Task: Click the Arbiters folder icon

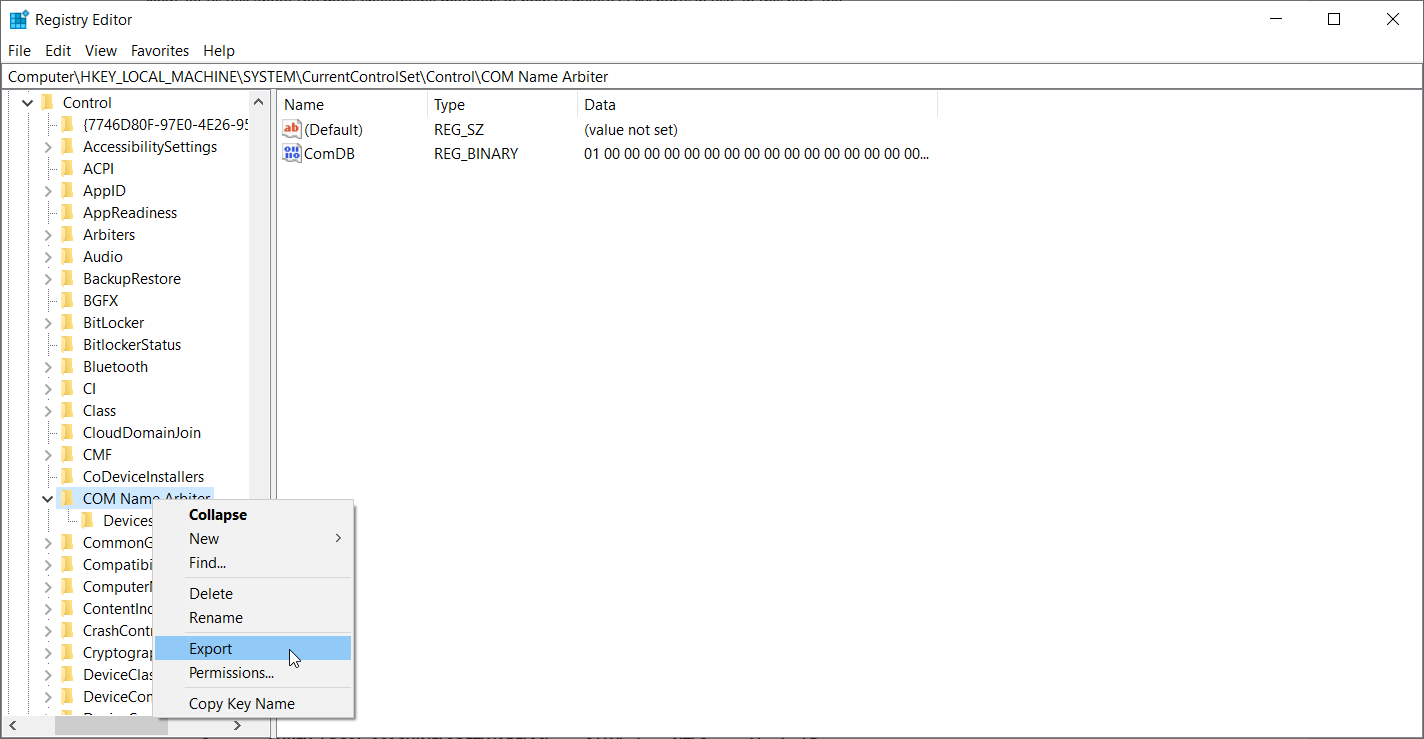Action: click(68, 234)
